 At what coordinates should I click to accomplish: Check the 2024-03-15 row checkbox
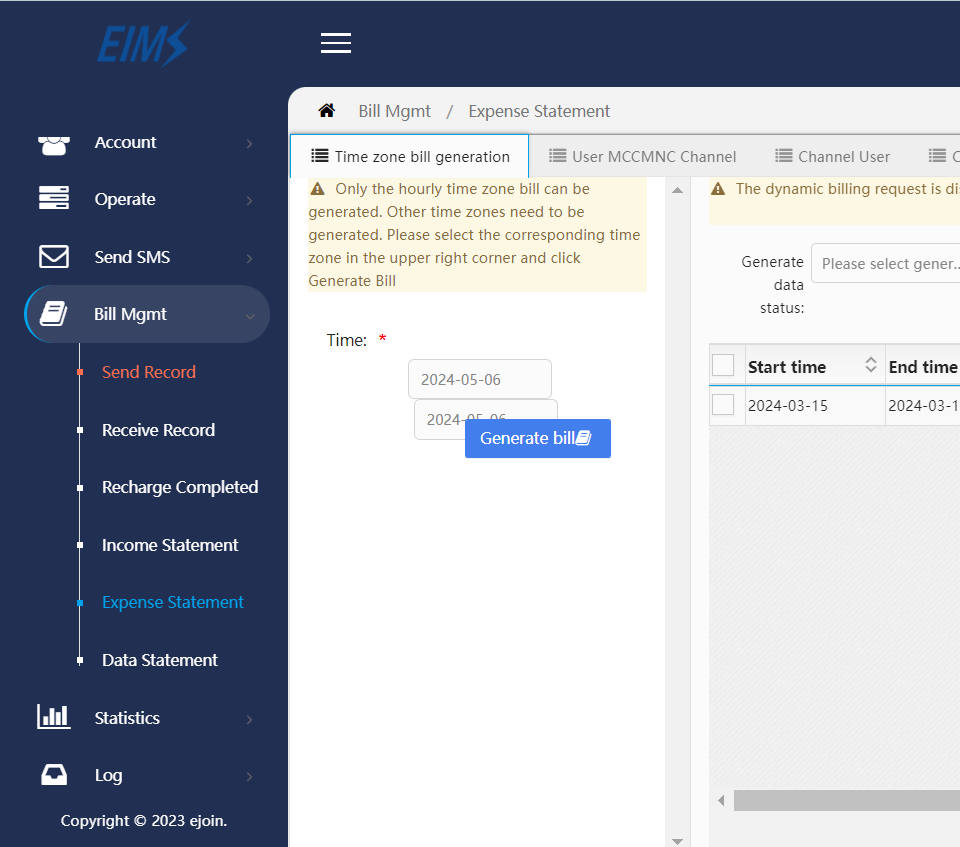[x=723, y=405]
